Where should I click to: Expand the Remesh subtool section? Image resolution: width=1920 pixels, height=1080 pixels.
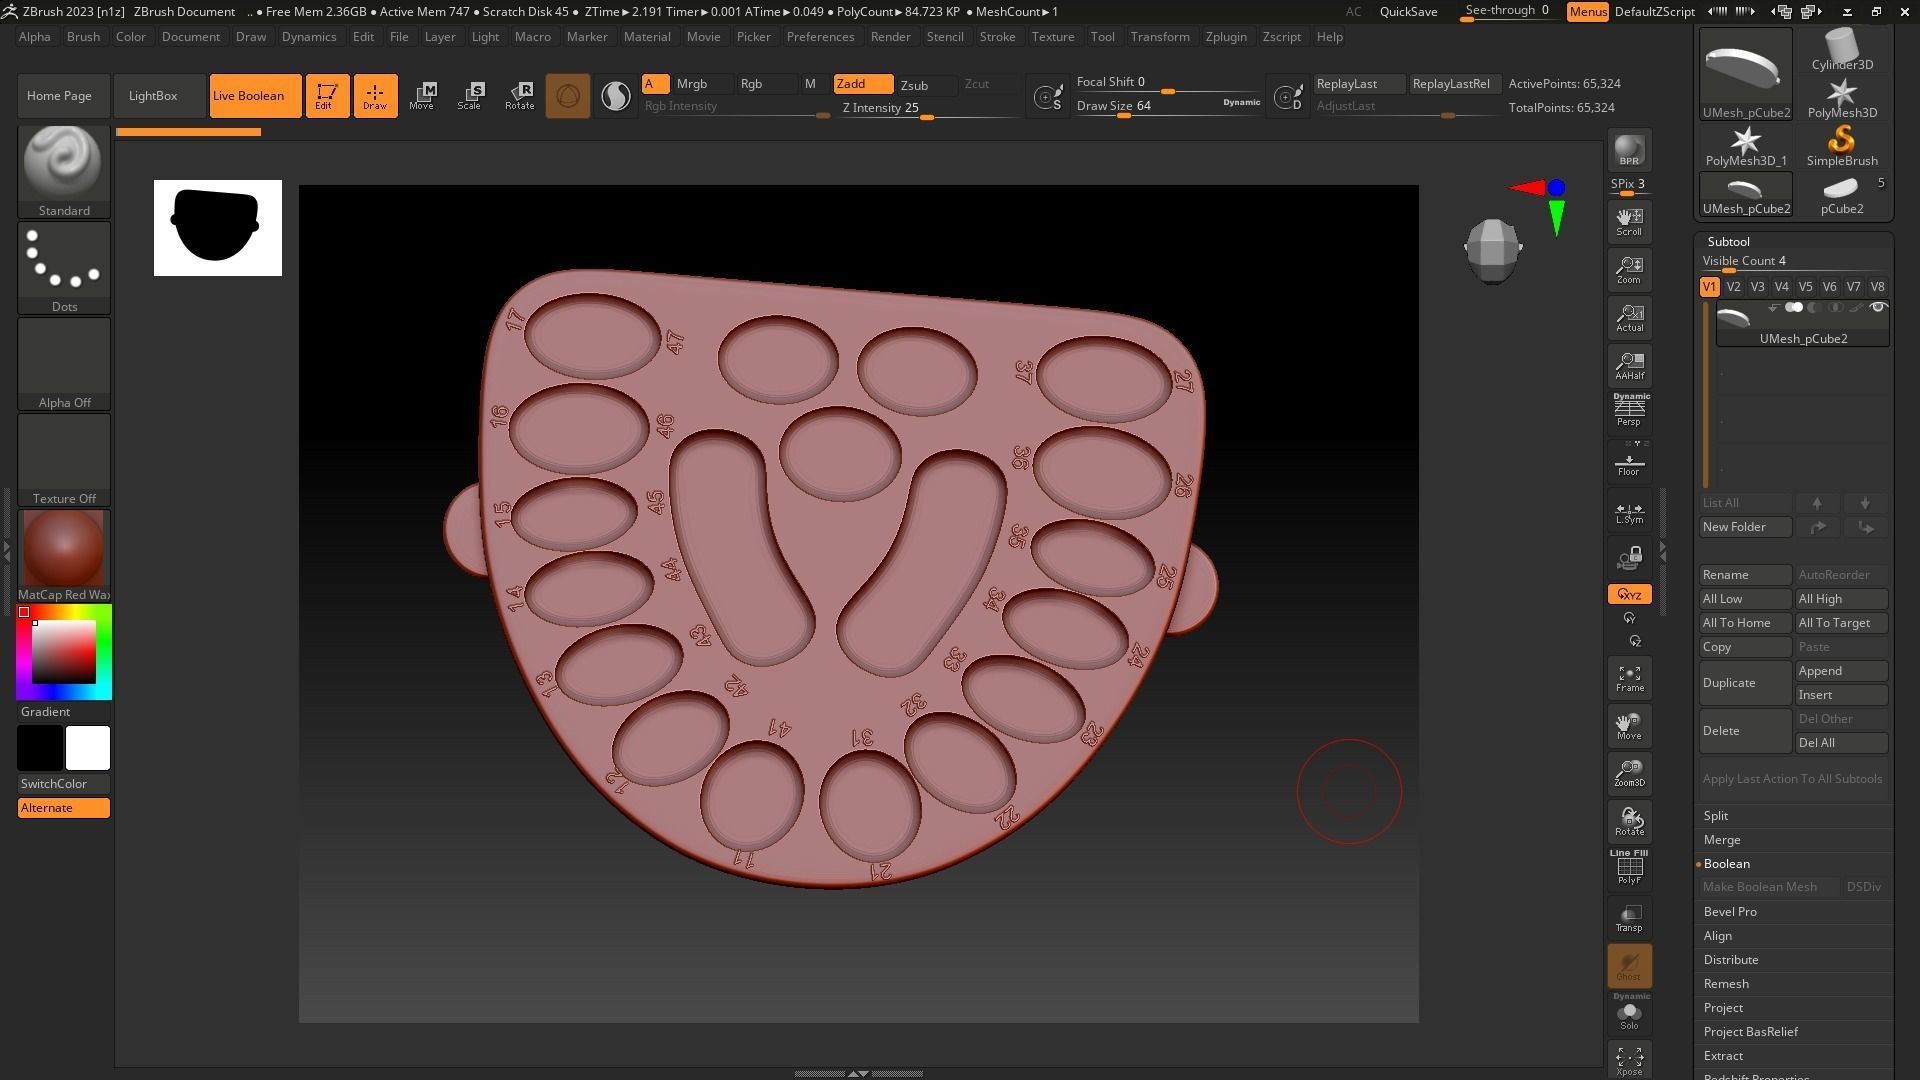pos(1726,984)
